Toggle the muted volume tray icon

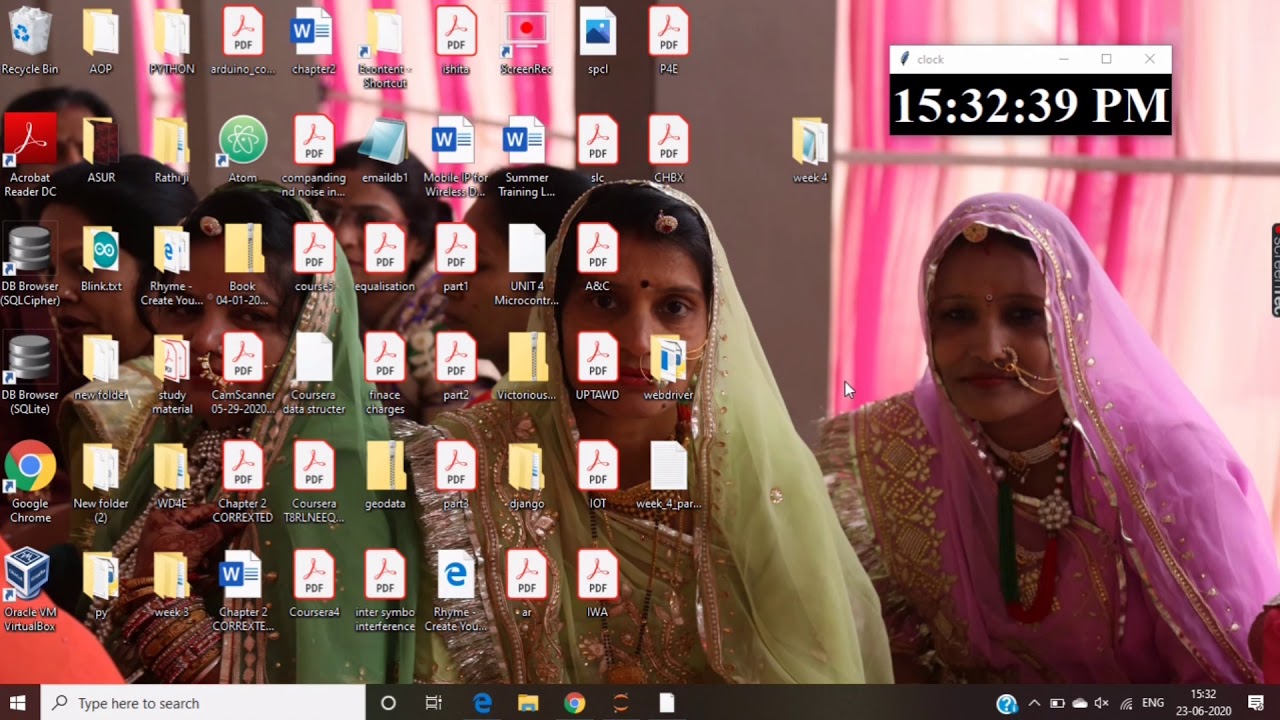point(1102,703)
